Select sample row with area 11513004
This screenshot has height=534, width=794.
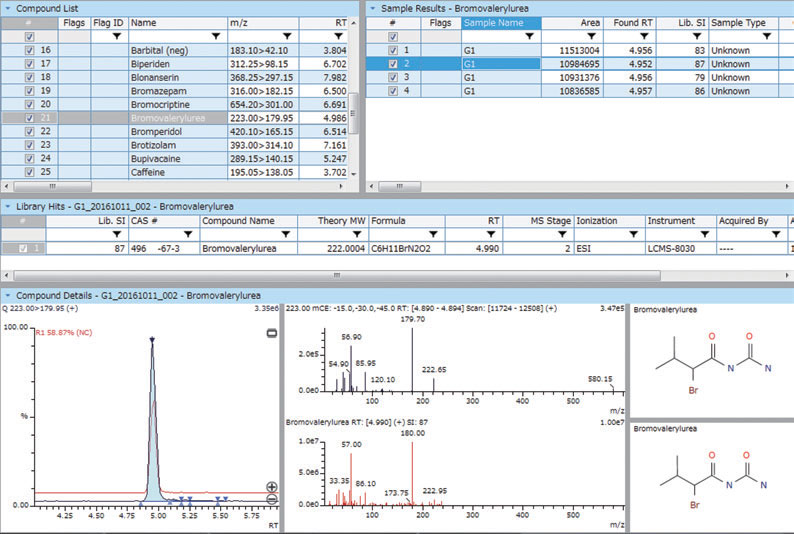580,50
